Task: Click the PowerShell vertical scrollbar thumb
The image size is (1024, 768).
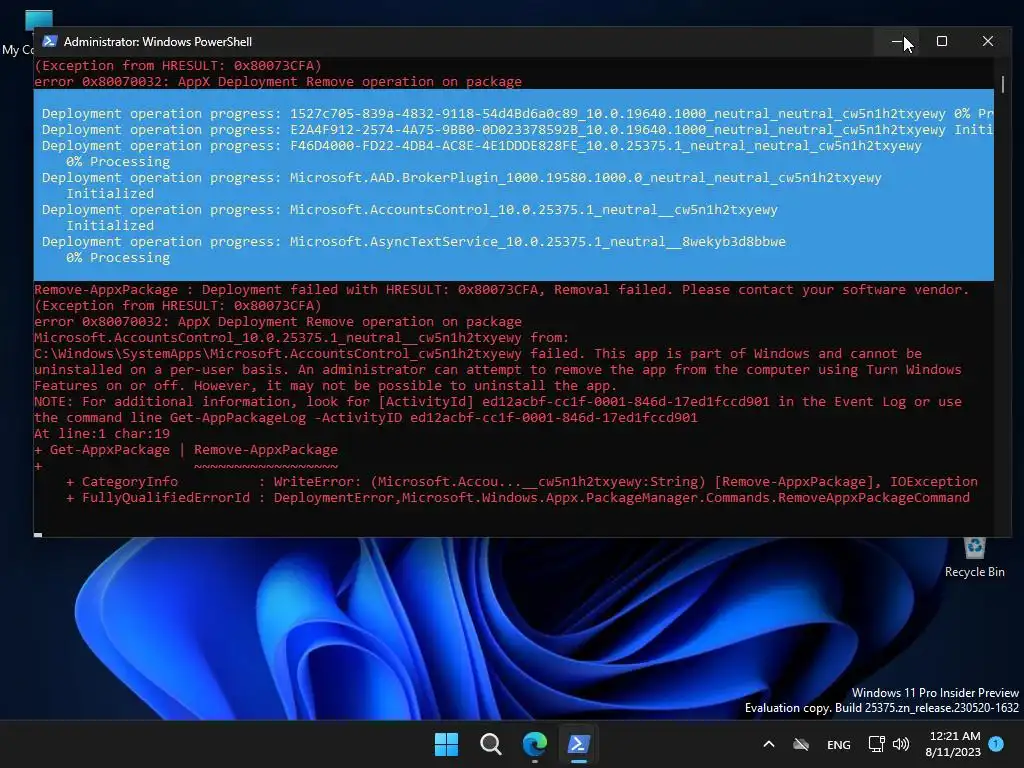Action: tap(1002, 84)
